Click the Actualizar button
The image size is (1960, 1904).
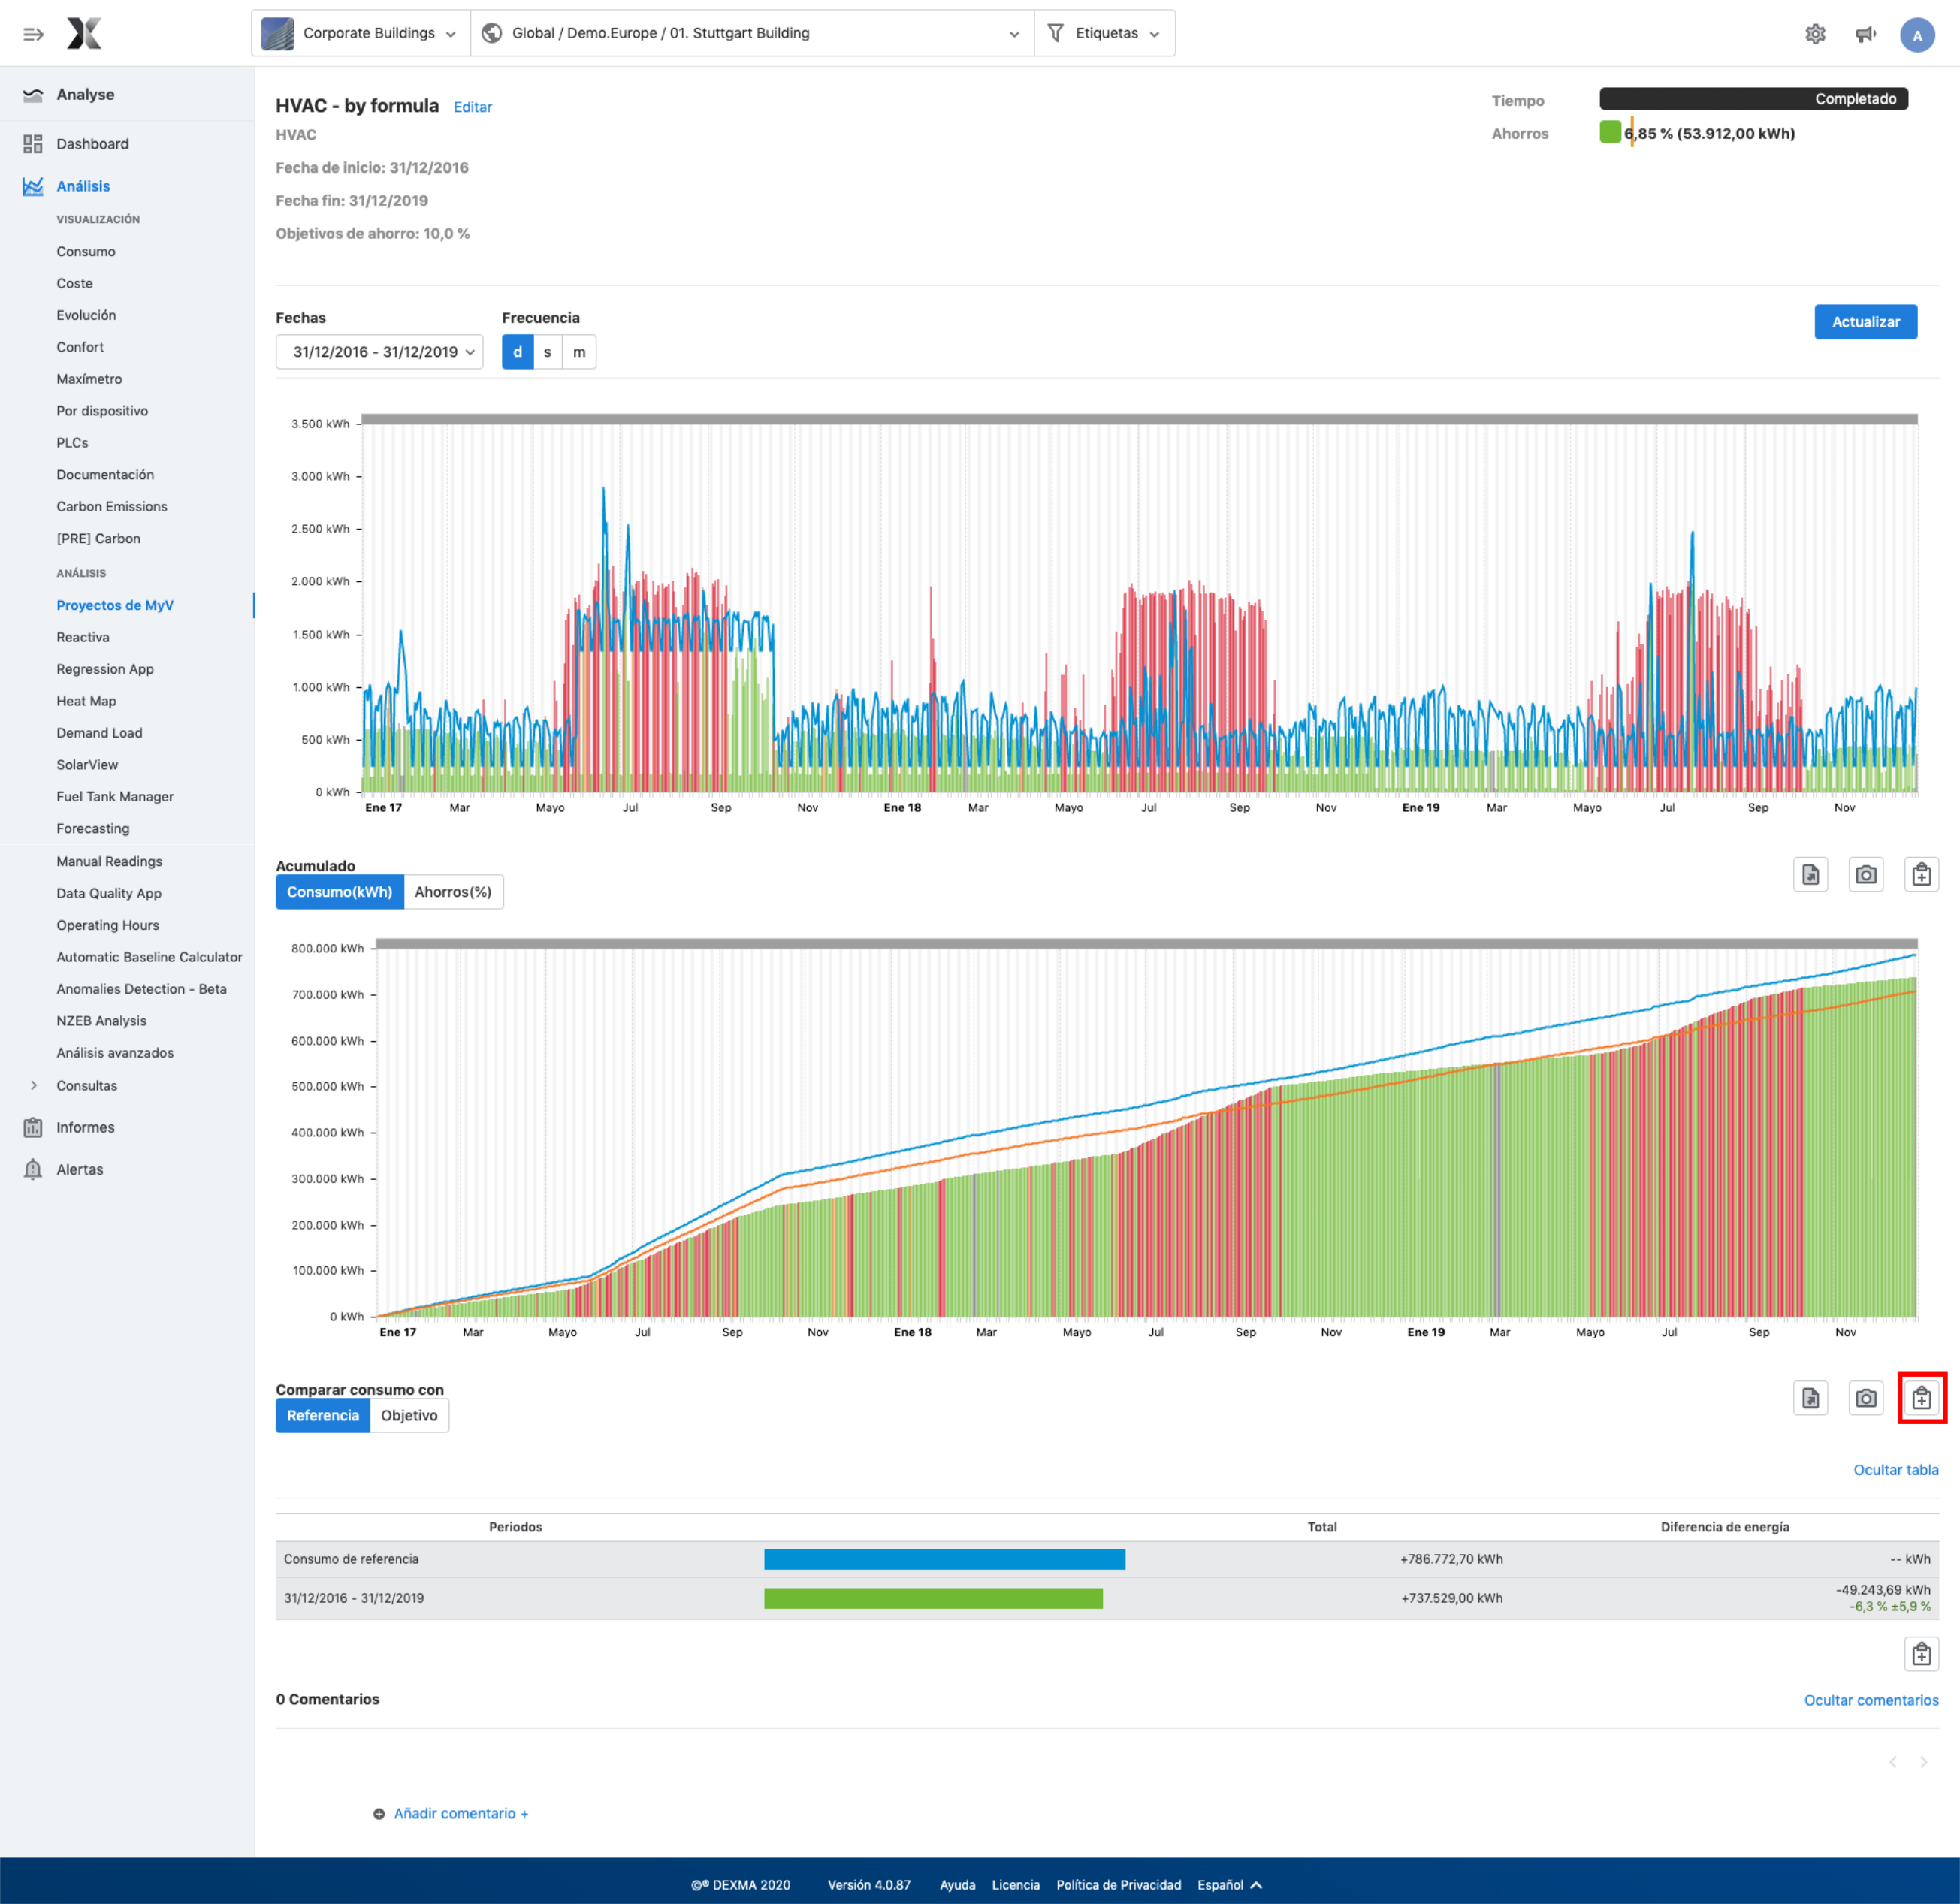coord(1865,322)
